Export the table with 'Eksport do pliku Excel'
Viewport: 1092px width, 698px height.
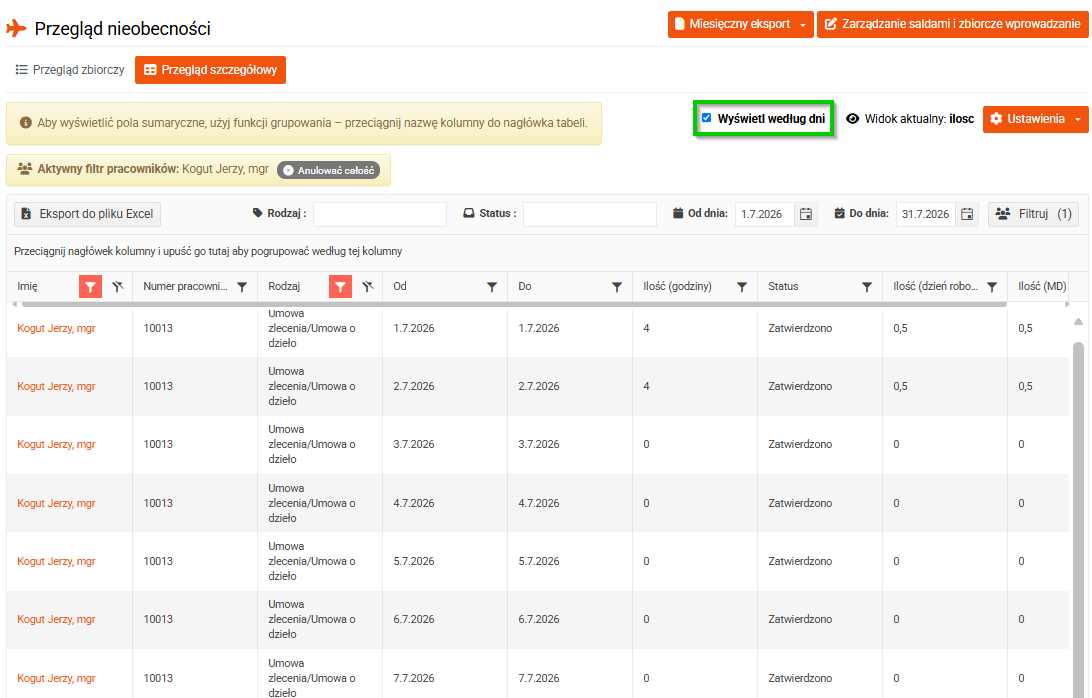[x=88, y=214]
